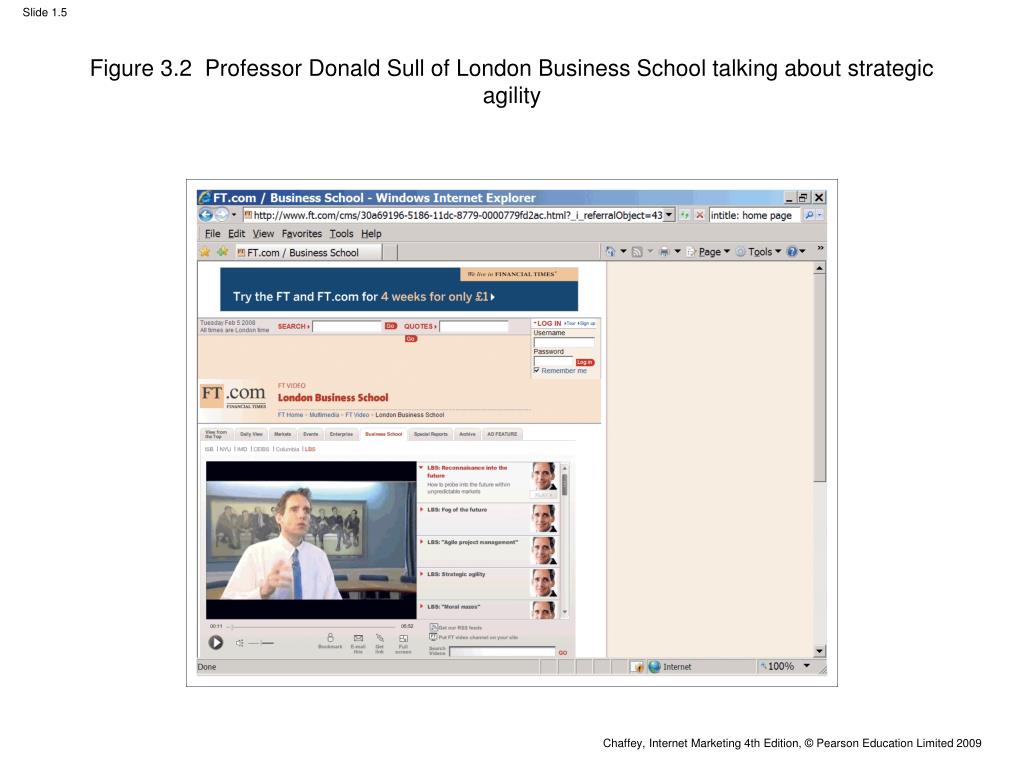The image size is (1024, 768).
Task: Expand the Home button dropdown arrow
Action: 623,251
